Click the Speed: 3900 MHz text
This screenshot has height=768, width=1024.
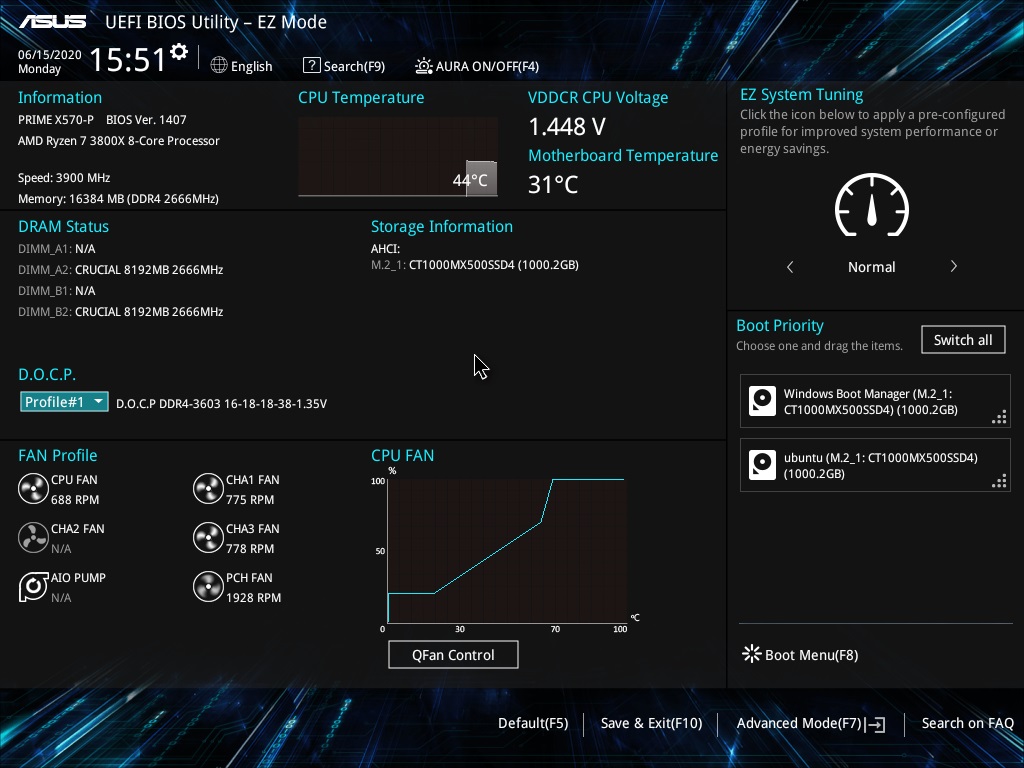click(64, 178)
